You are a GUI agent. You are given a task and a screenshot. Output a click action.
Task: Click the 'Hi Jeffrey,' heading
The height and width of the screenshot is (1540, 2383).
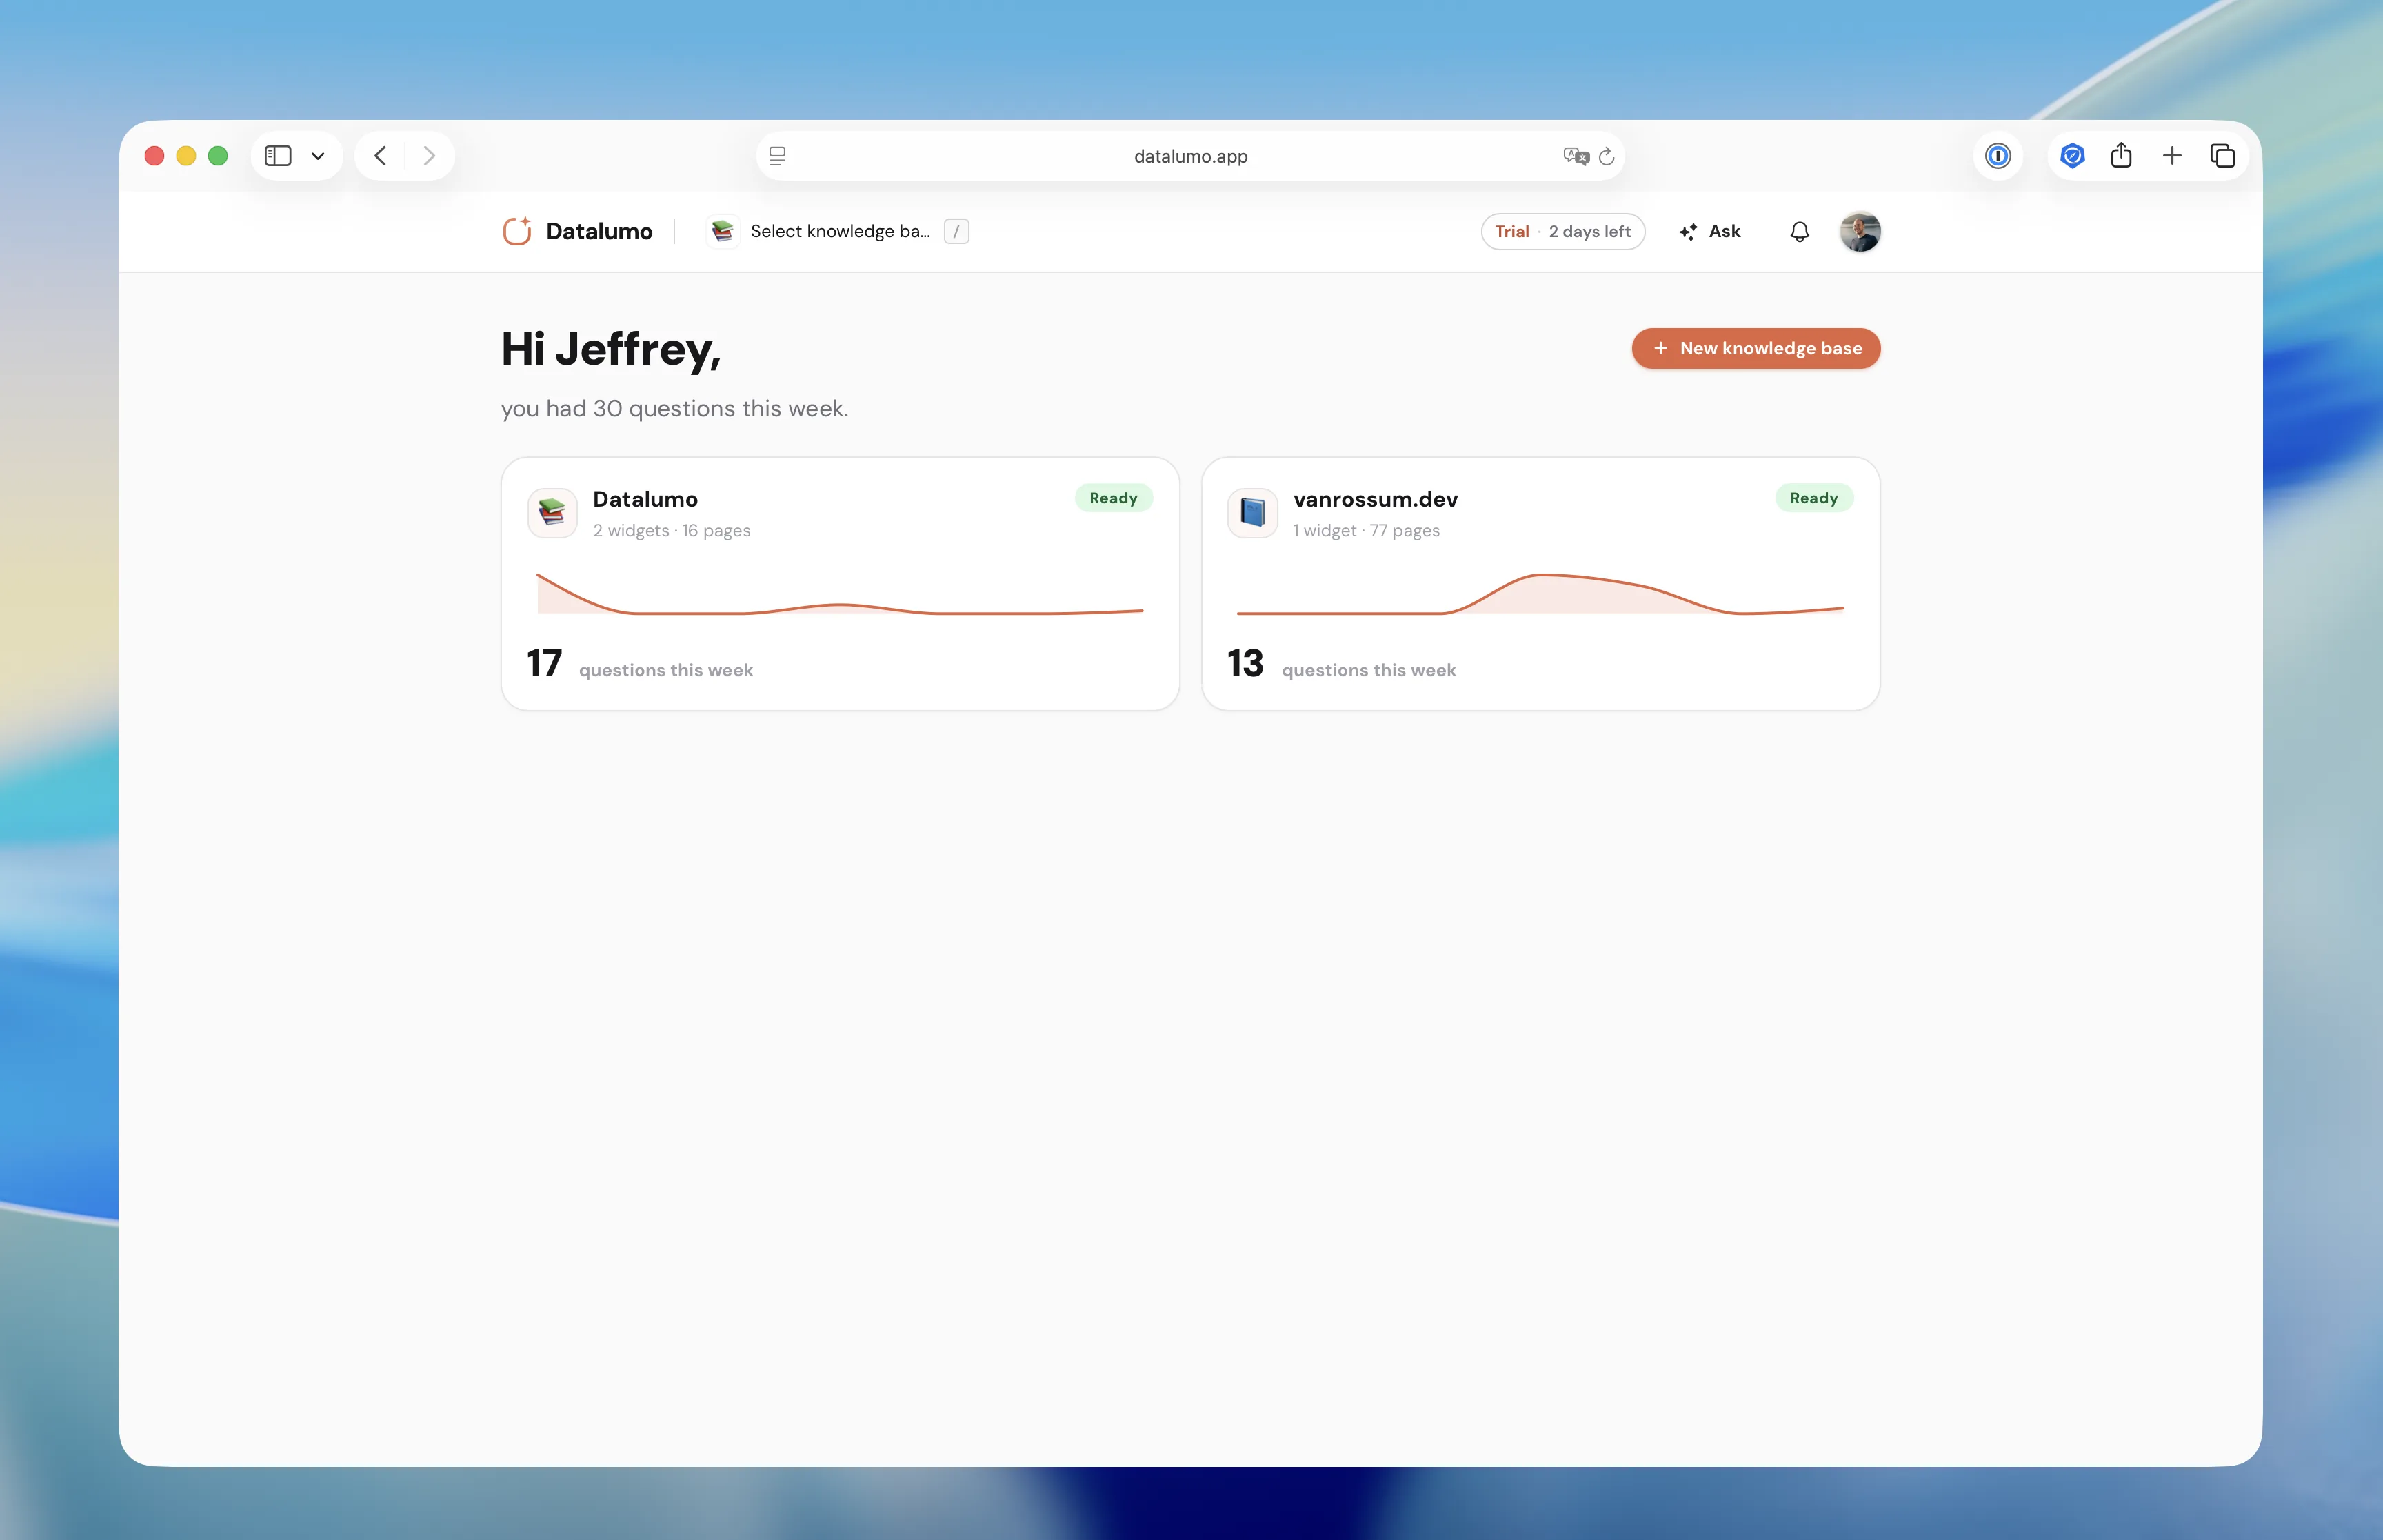tap(611, 350)
